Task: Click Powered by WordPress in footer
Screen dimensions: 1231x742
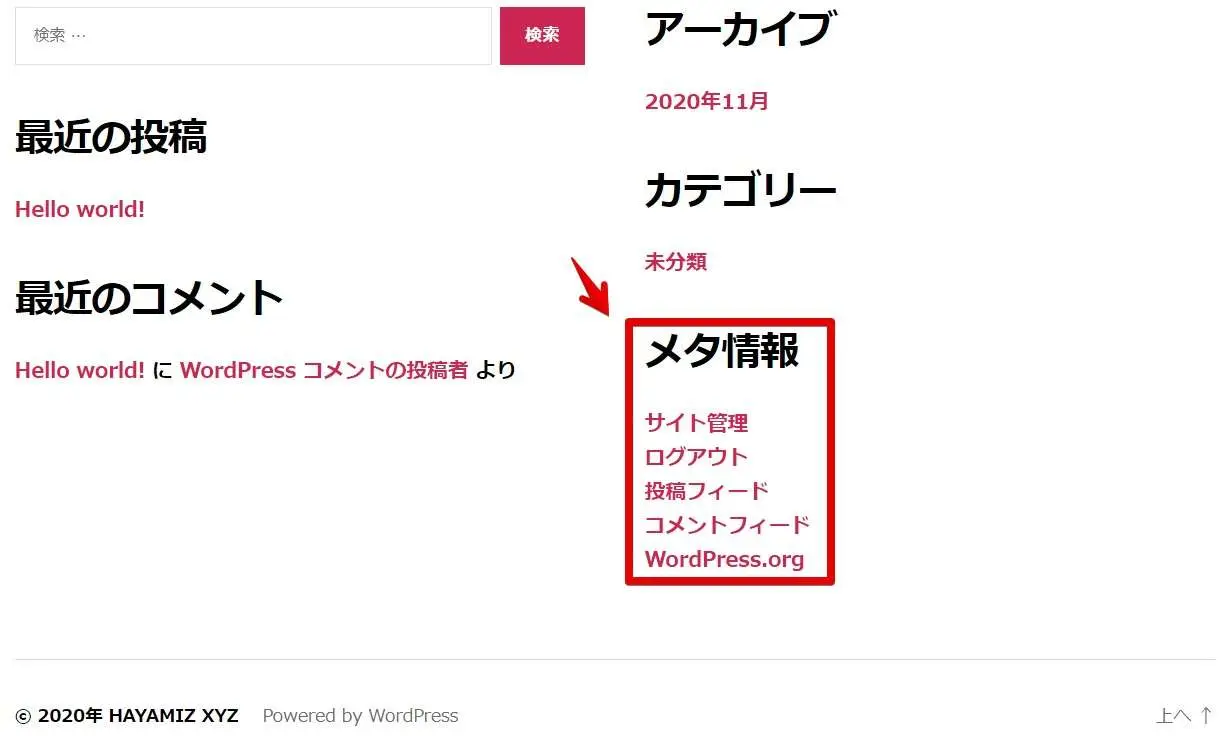Action: click(x=360, y=716)
